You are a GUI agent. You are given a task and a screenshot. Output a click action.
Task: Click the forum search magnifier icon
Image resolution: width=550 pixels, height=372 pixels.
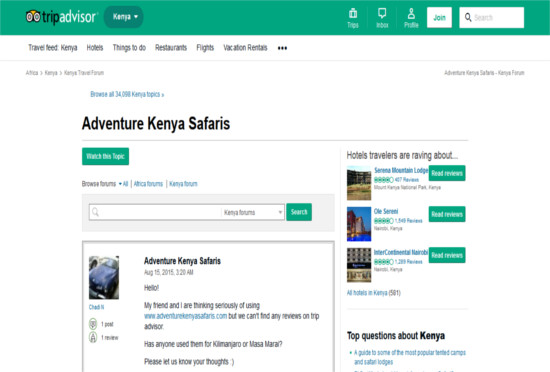[x=95, y=212]
